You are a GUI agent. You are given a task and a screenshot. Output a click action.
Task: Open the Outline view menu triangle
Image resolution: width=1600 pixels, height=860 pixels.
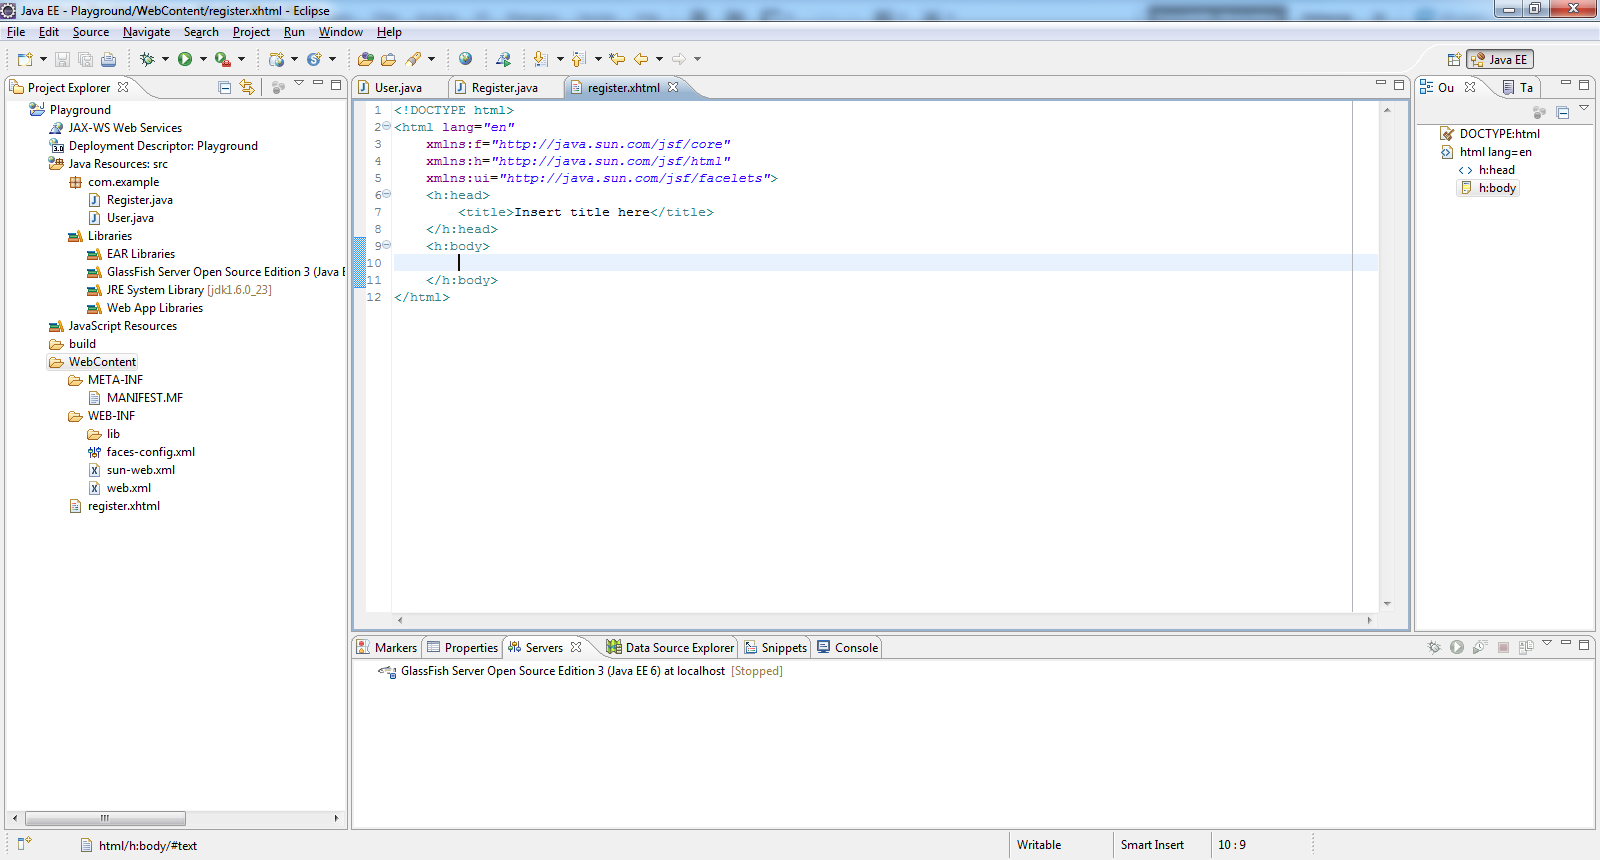coord(1584,108)
